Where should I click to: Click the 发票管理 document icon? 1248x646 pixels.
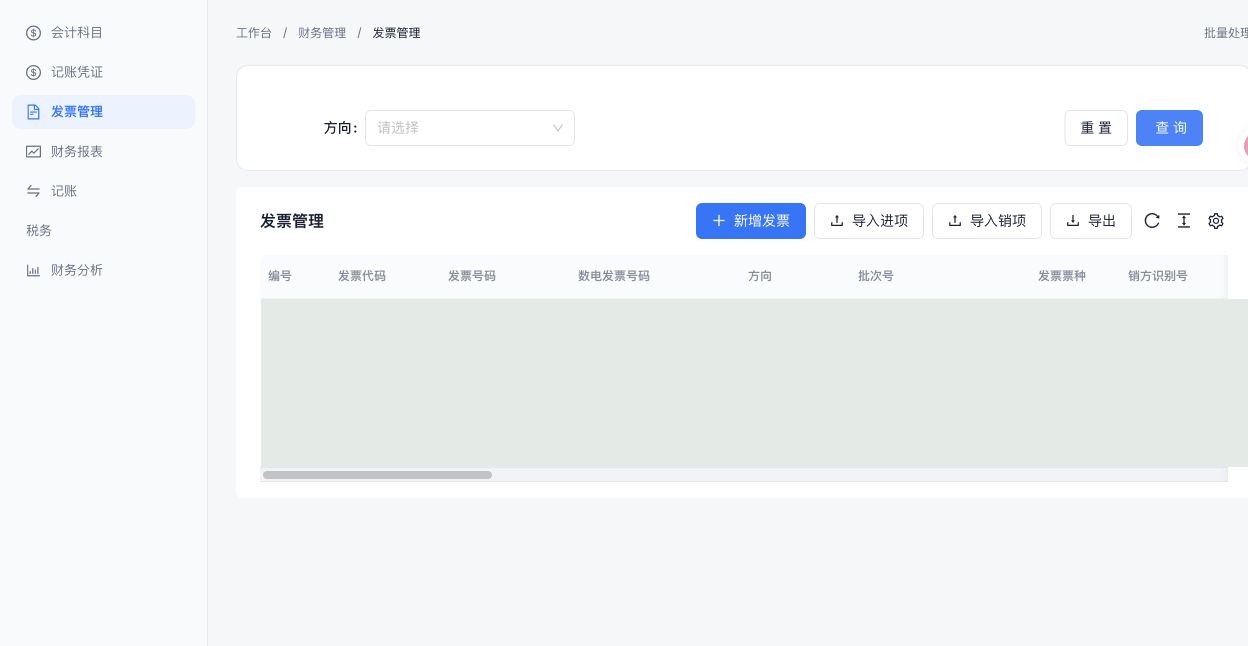[x=34, y=112]
